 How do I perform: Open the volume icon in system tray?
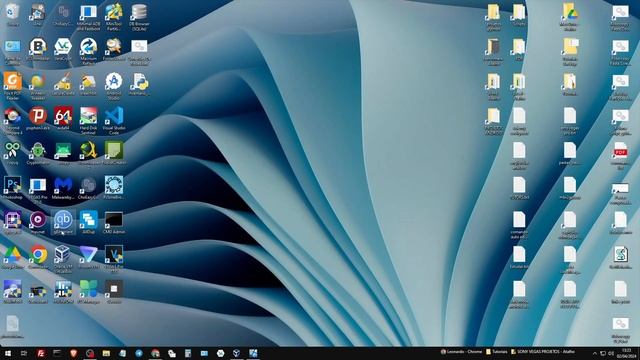611,353
